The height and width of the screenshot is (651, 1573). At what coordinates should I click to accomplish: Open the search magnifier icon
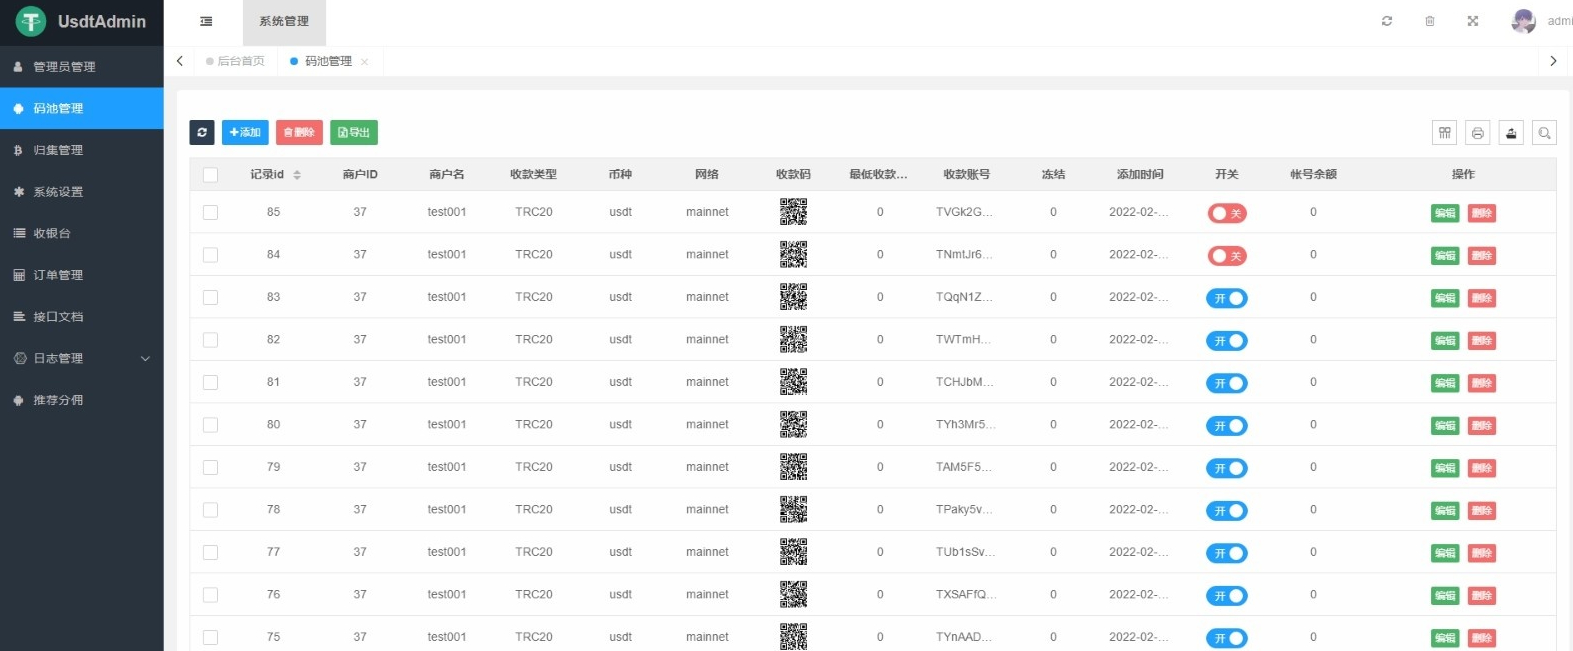coord(1545,132)
